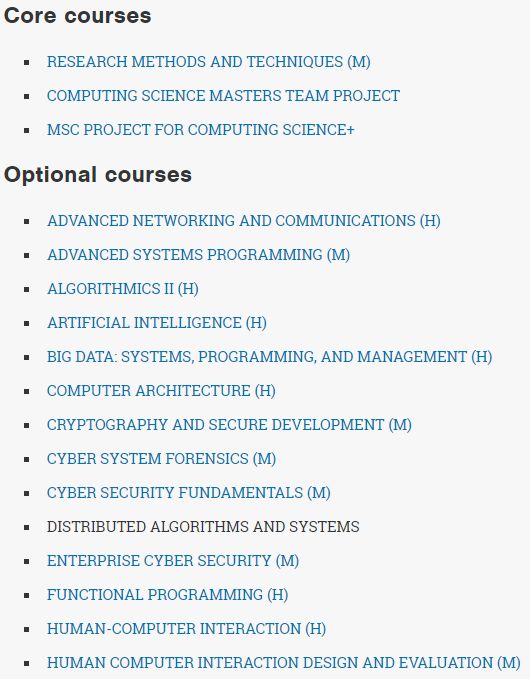This screenshot has height=679, width=530.
Task: Click bullet beside Algorithmics II (H)
Action: [x=27, y=289]
